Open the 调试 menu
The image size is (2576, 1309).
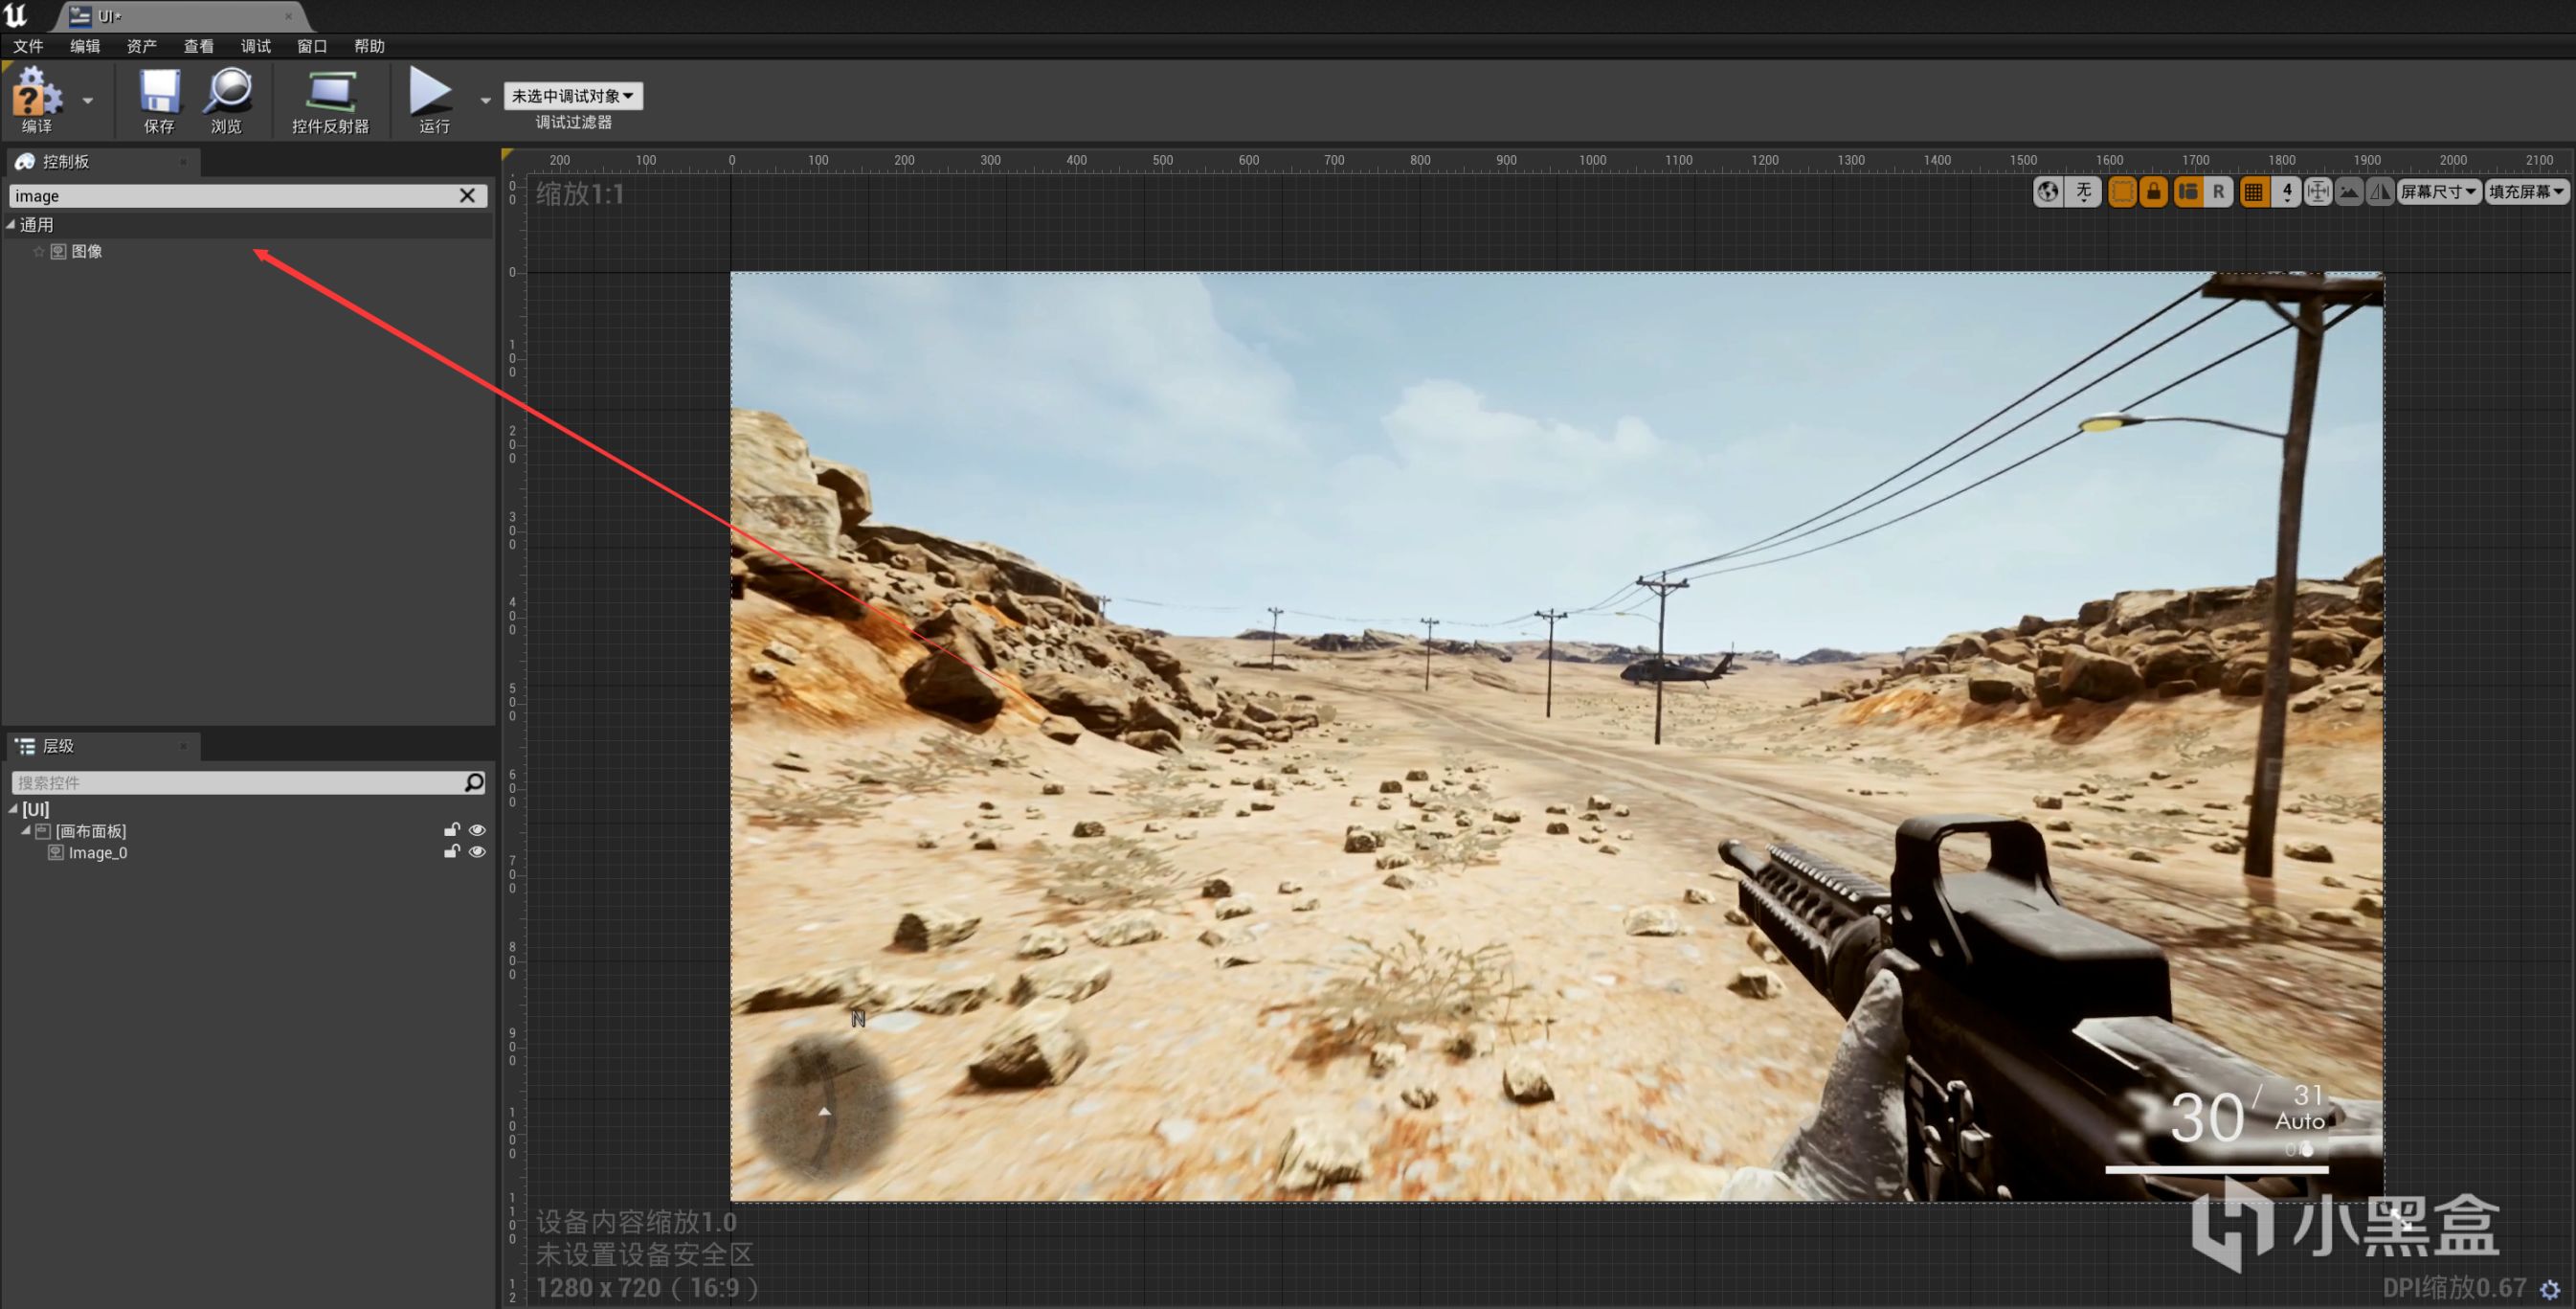point(256,46)
